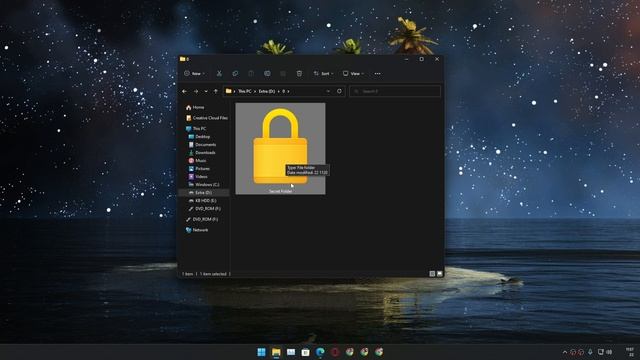Expand address bar history dropdown
Image resolution: width=640 pixels, height=360 pixels.
pyautogui.click(x=328, y=91)
